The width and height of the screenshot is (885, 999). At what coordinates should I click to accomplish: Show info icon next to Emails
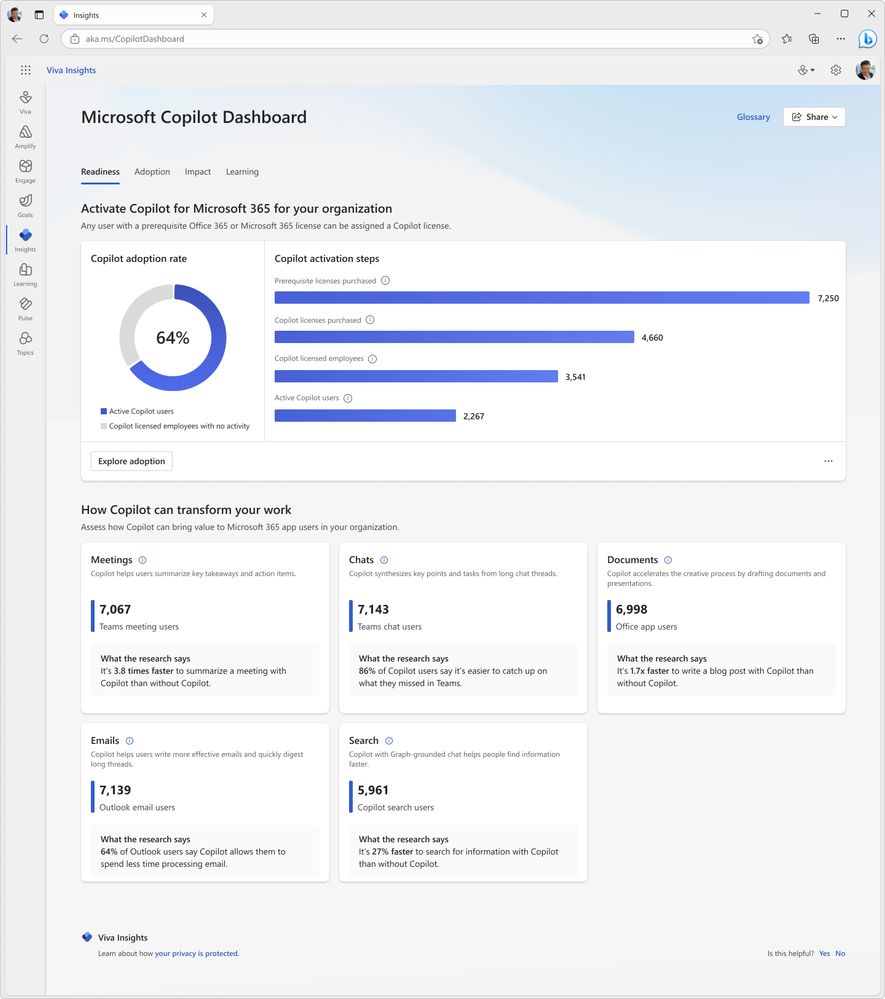tap(130, 741)
